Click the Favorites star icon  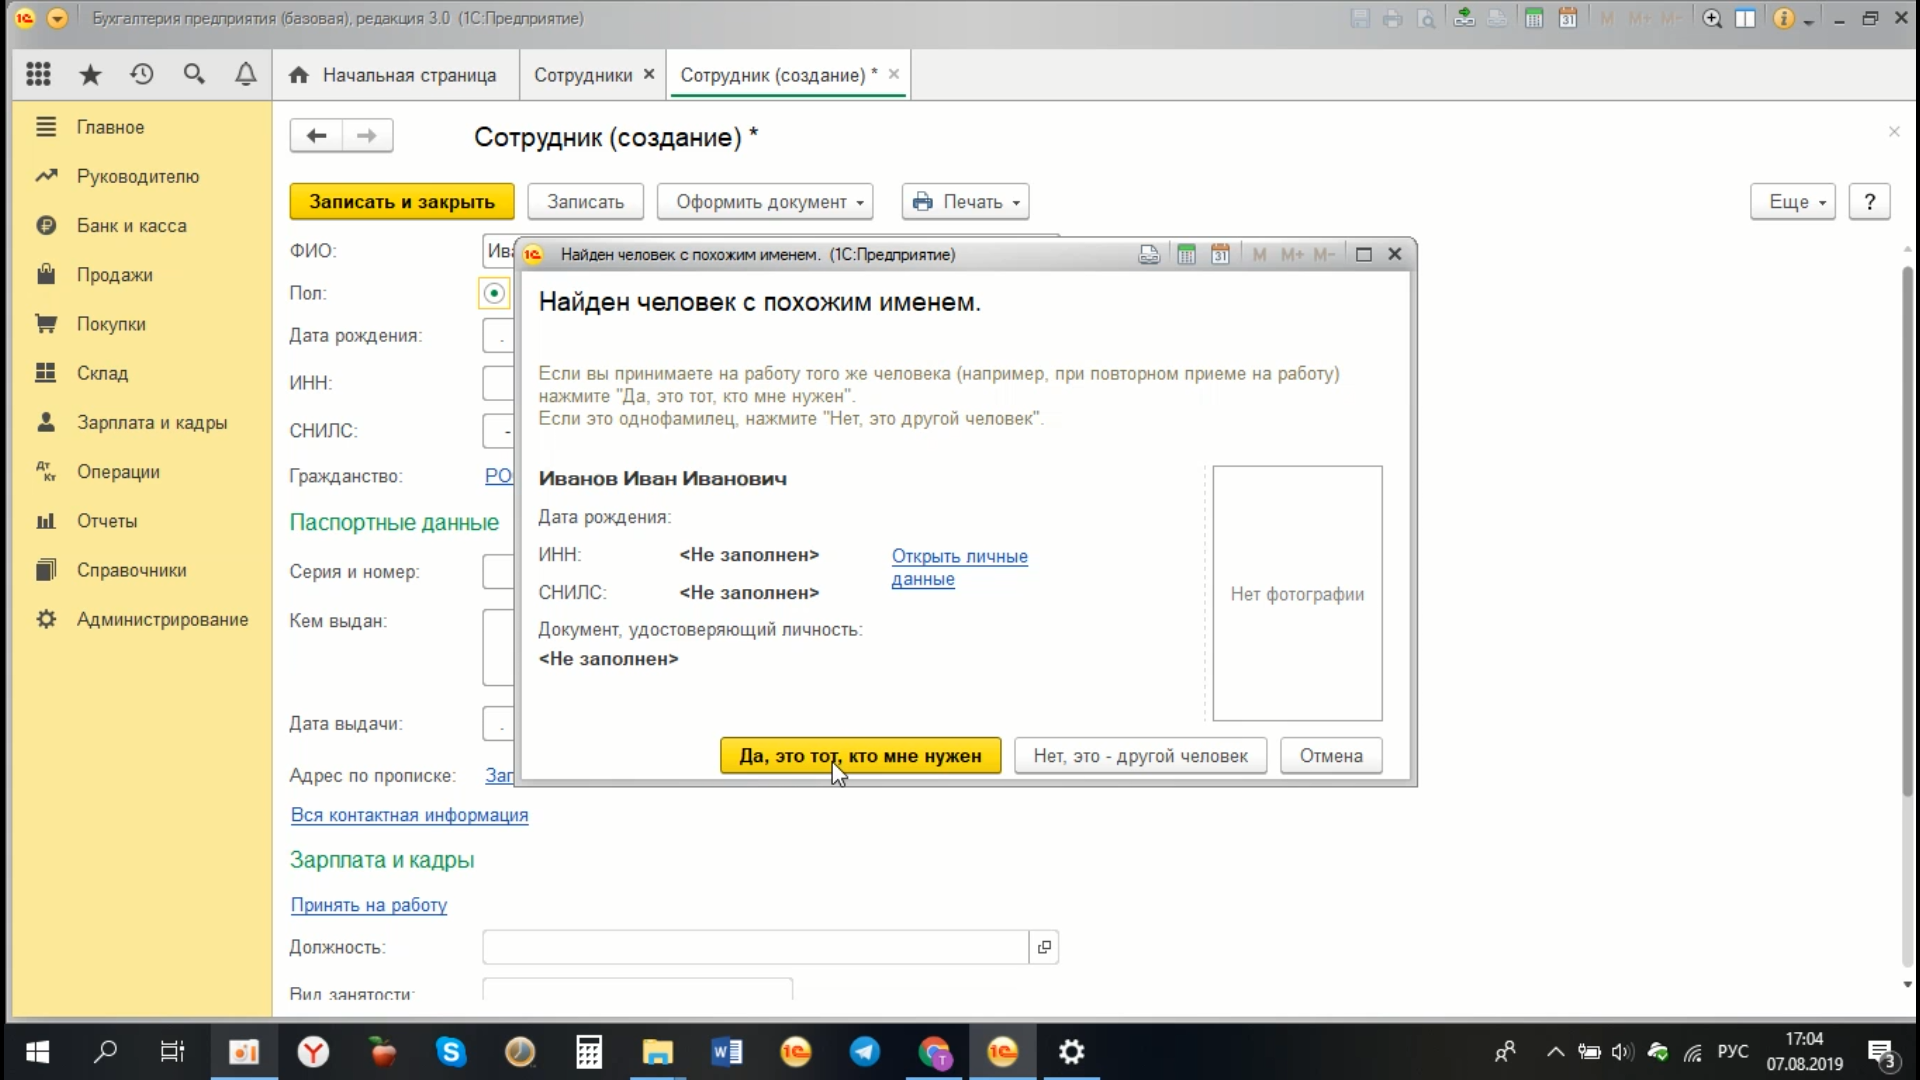90,74
